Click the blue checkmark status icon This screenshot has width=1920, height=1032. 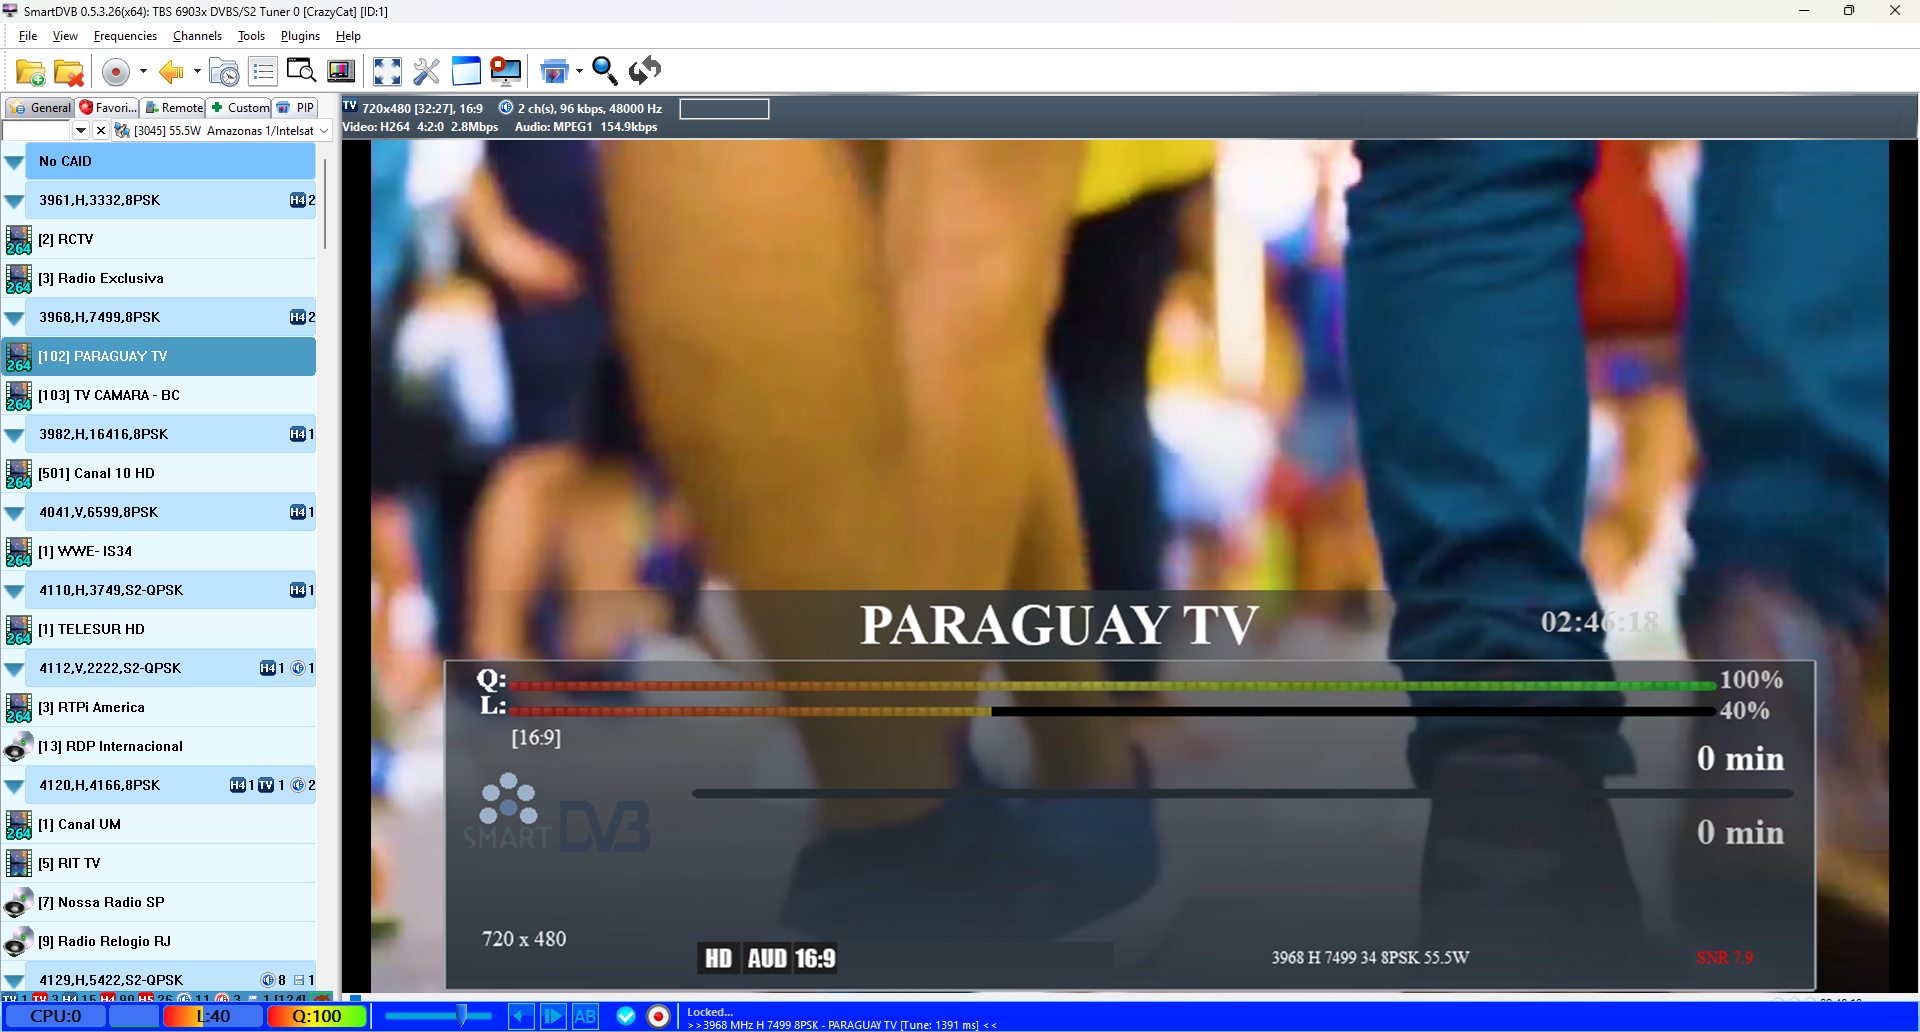click(626, 1017)
